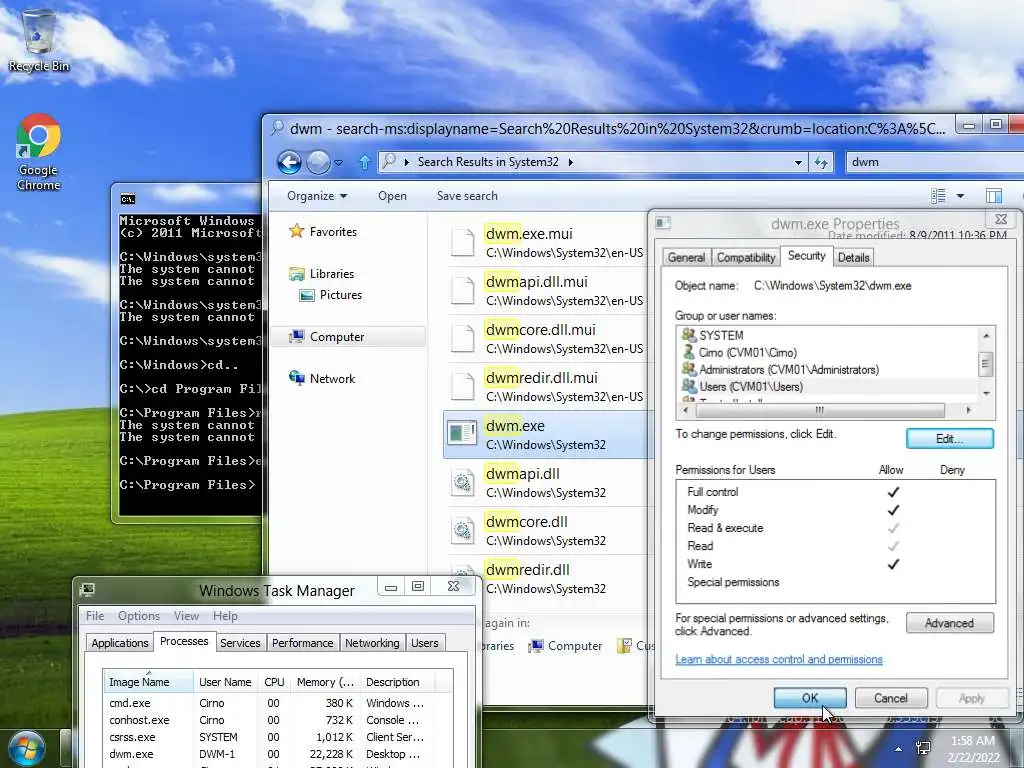
Task: Switch to Networking tab in Task Manager
Action: pos(372,643)
